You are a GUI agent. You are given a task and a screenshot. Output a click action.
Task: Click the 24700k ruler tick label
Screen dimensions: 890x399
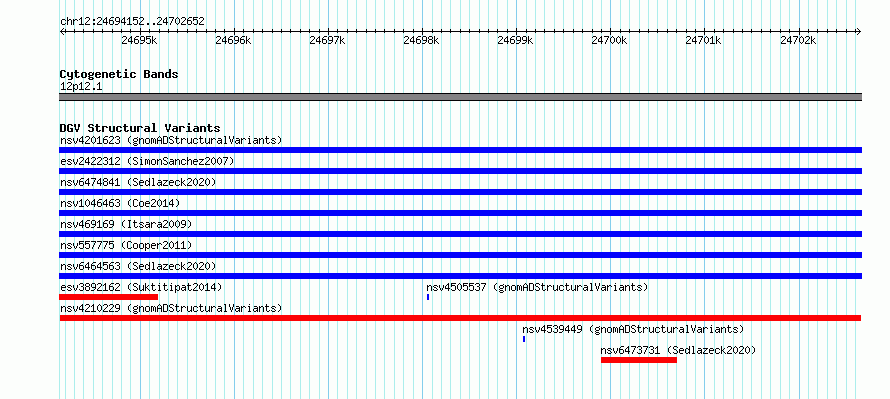coord(610,41)
